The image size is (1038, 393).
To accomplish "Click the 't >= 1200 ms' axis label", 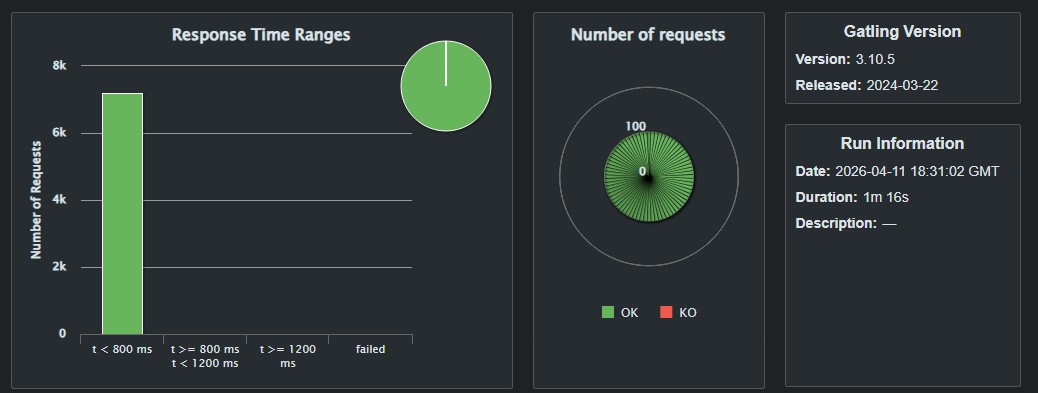I will 288,356.
